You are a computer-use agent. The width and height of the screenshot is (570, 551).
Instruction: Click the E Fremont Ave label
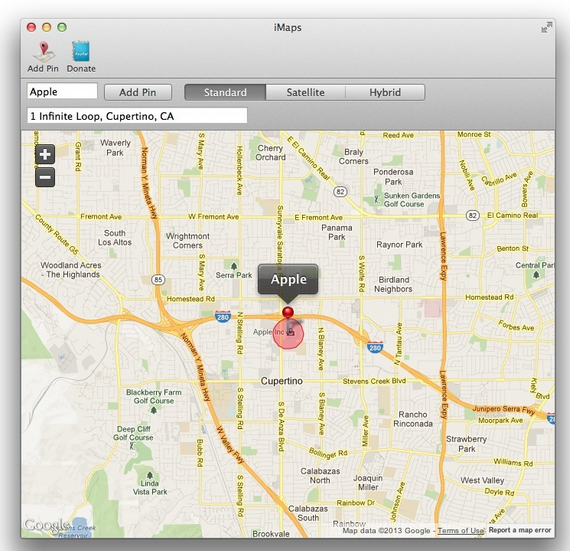pos(318,217)
